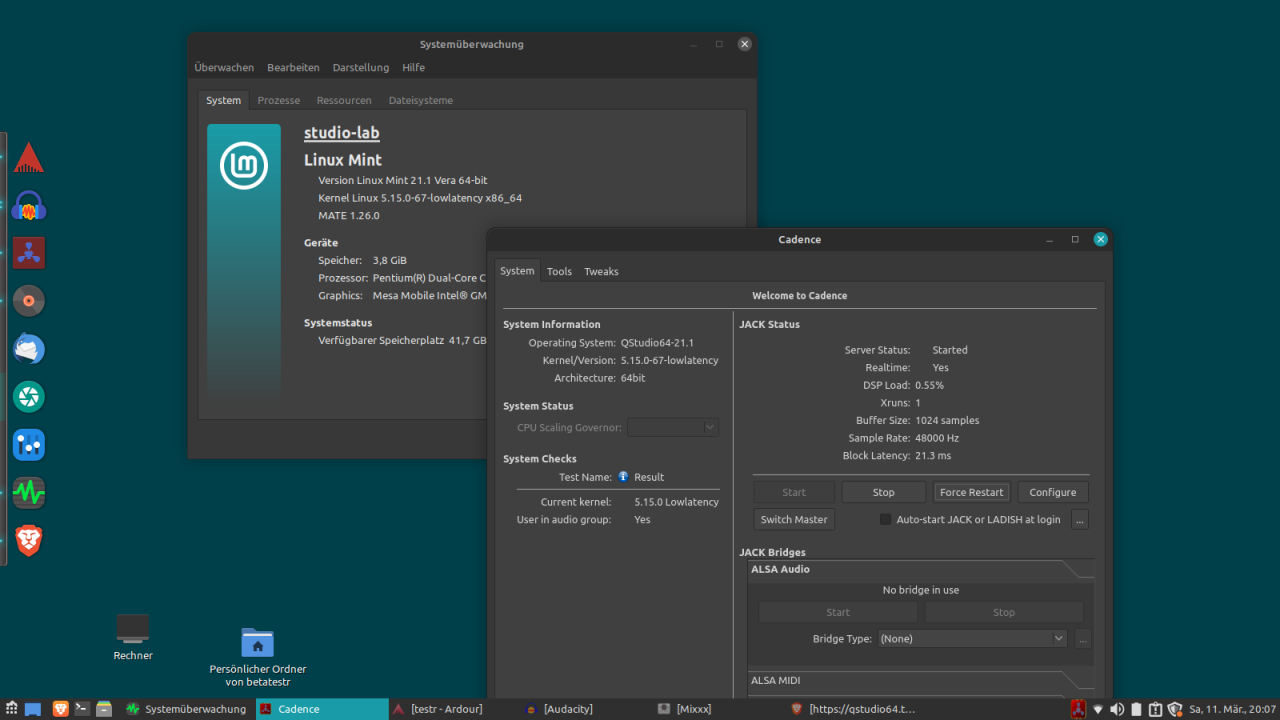
Task: Click the Rechner desktop icon
Action: point(133,629)
